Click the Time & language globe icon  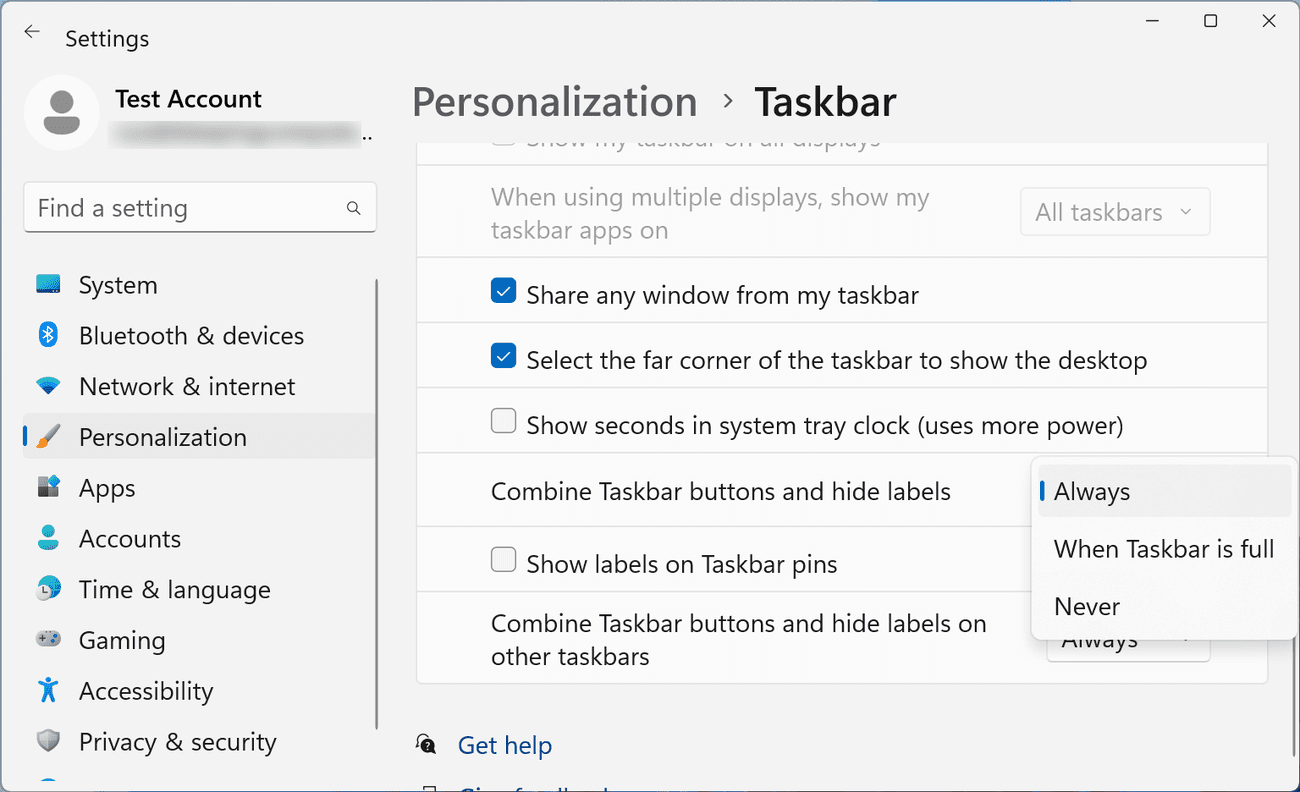coord(48,590)
